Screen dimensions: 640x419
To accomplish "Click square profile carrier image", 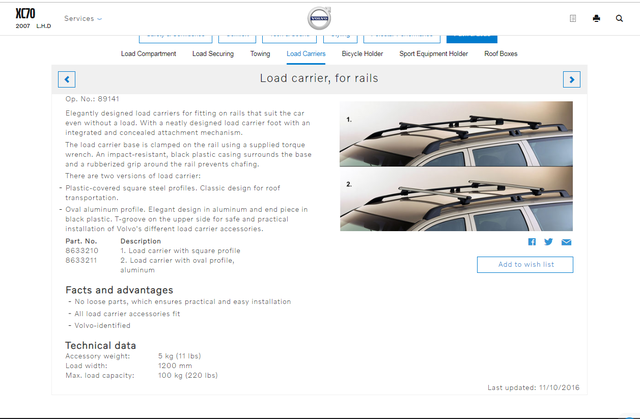I will pos(456,134).
